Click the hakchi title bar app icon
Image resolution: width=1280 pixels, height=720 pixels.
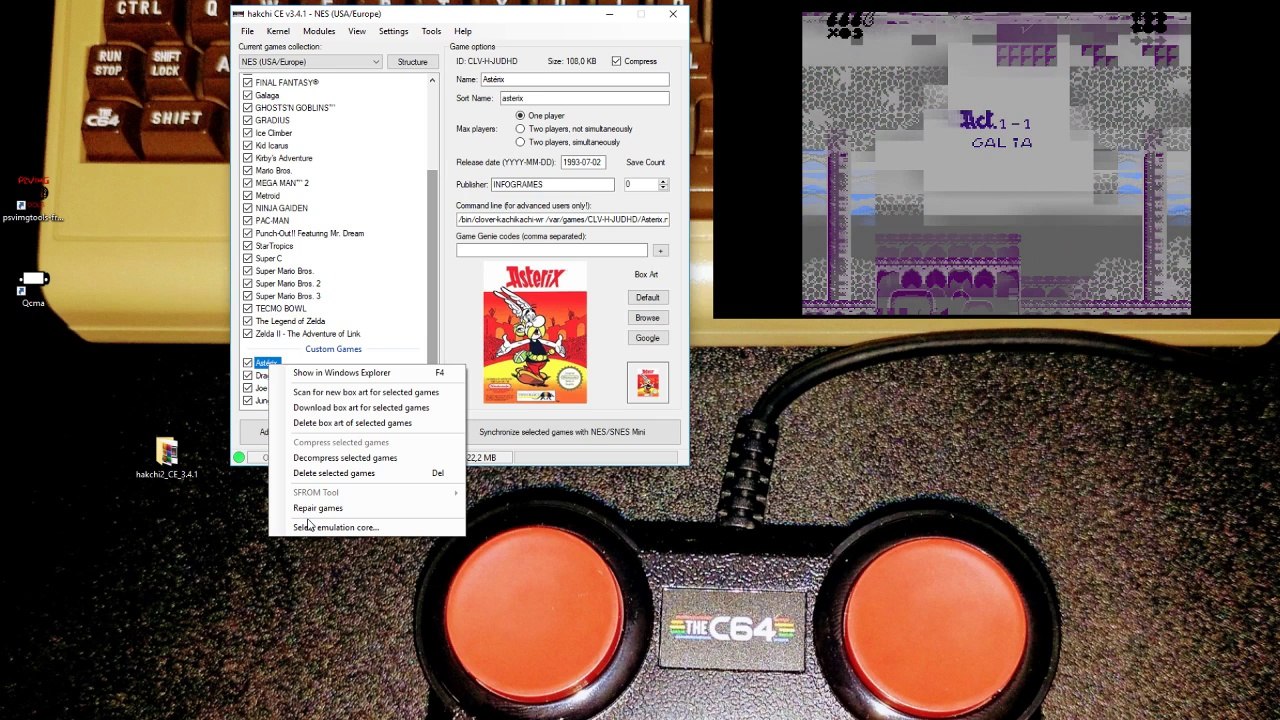(238, 14)
